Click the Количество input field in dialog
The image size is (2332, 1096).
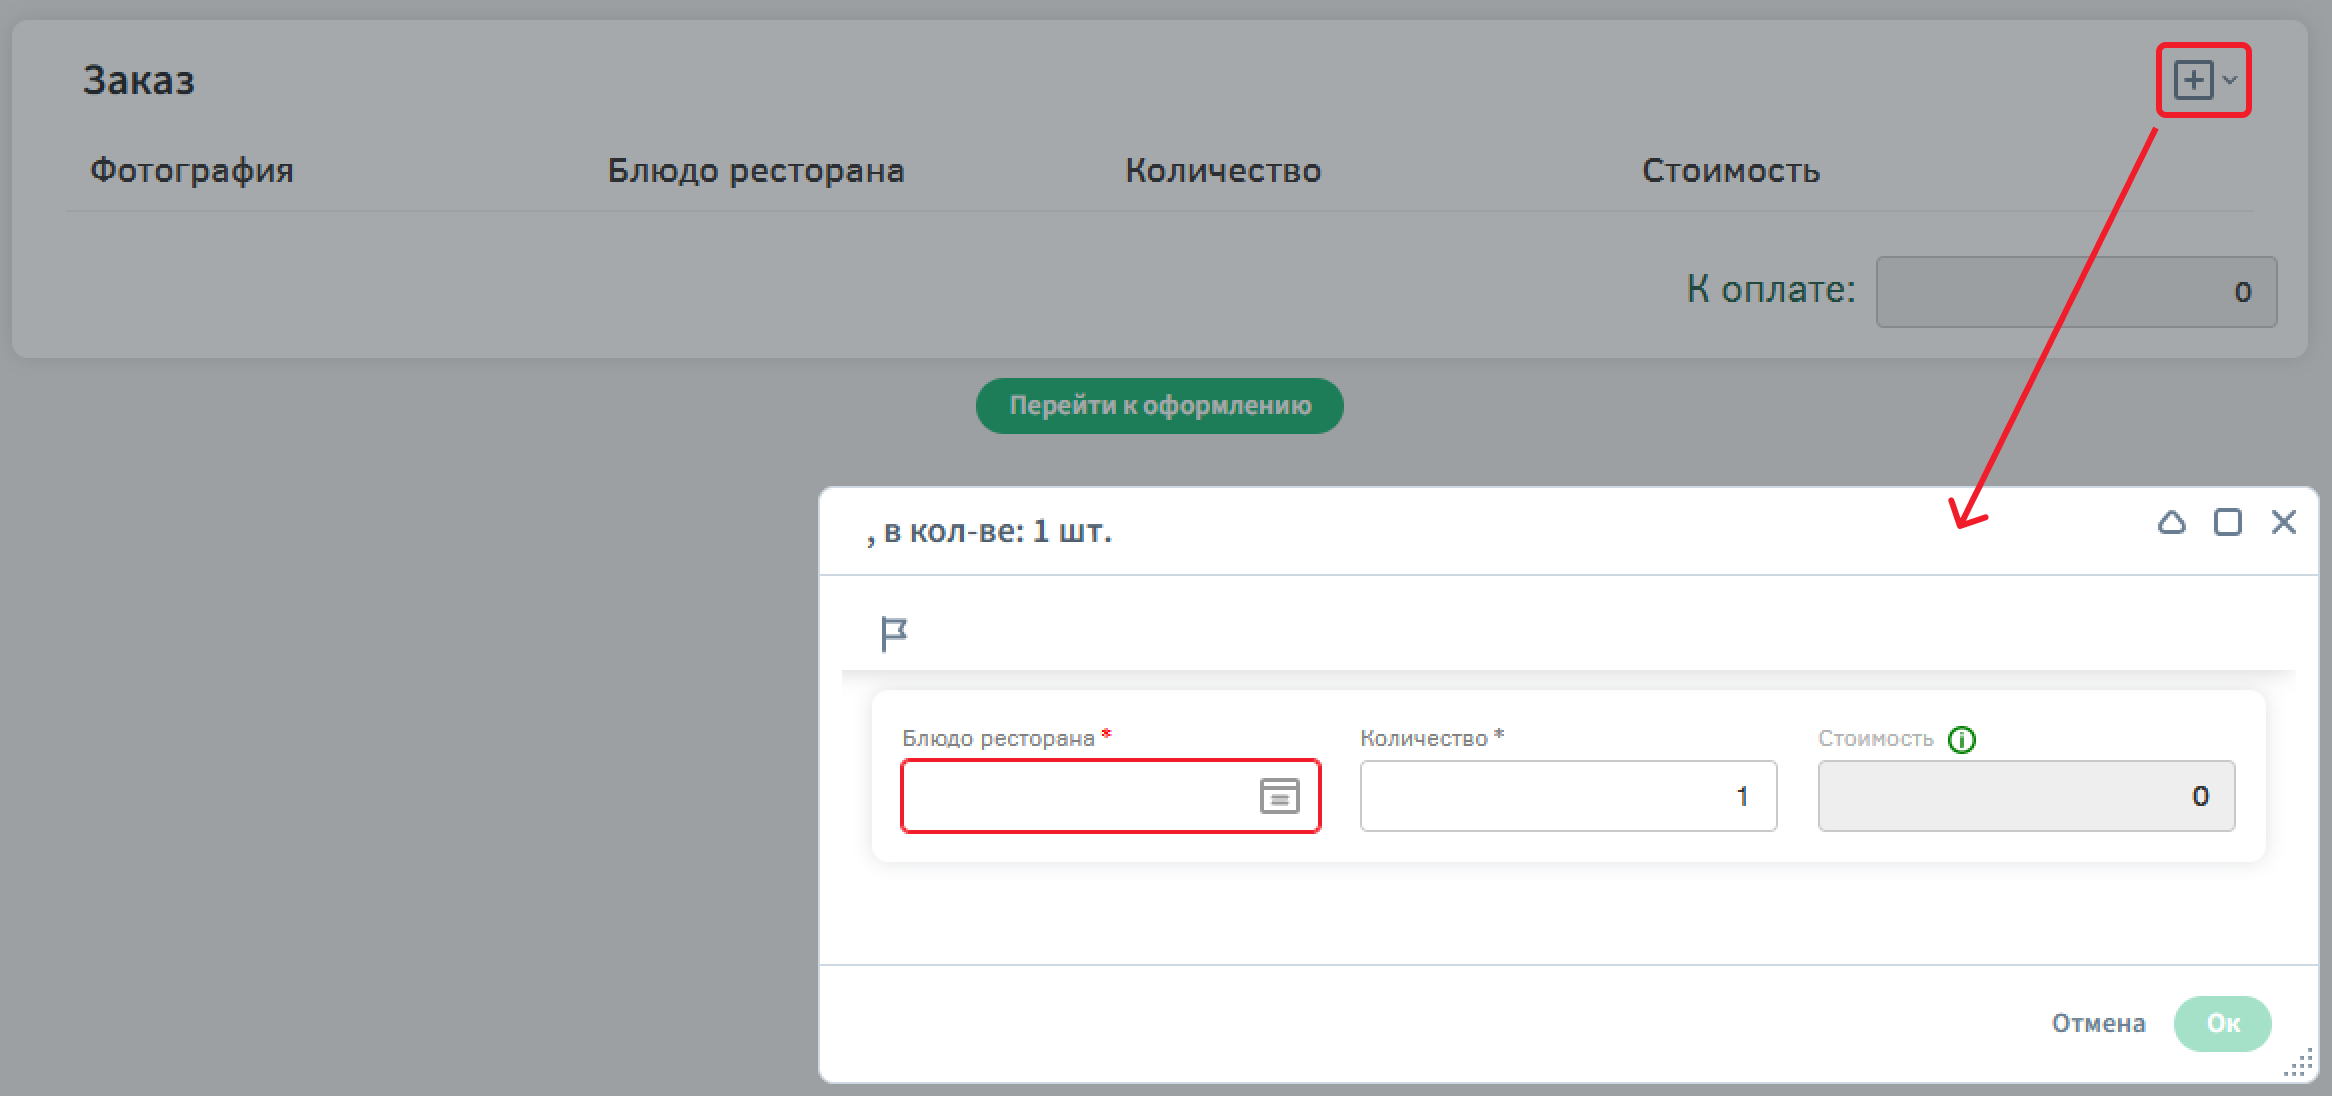click(1567, 796)
